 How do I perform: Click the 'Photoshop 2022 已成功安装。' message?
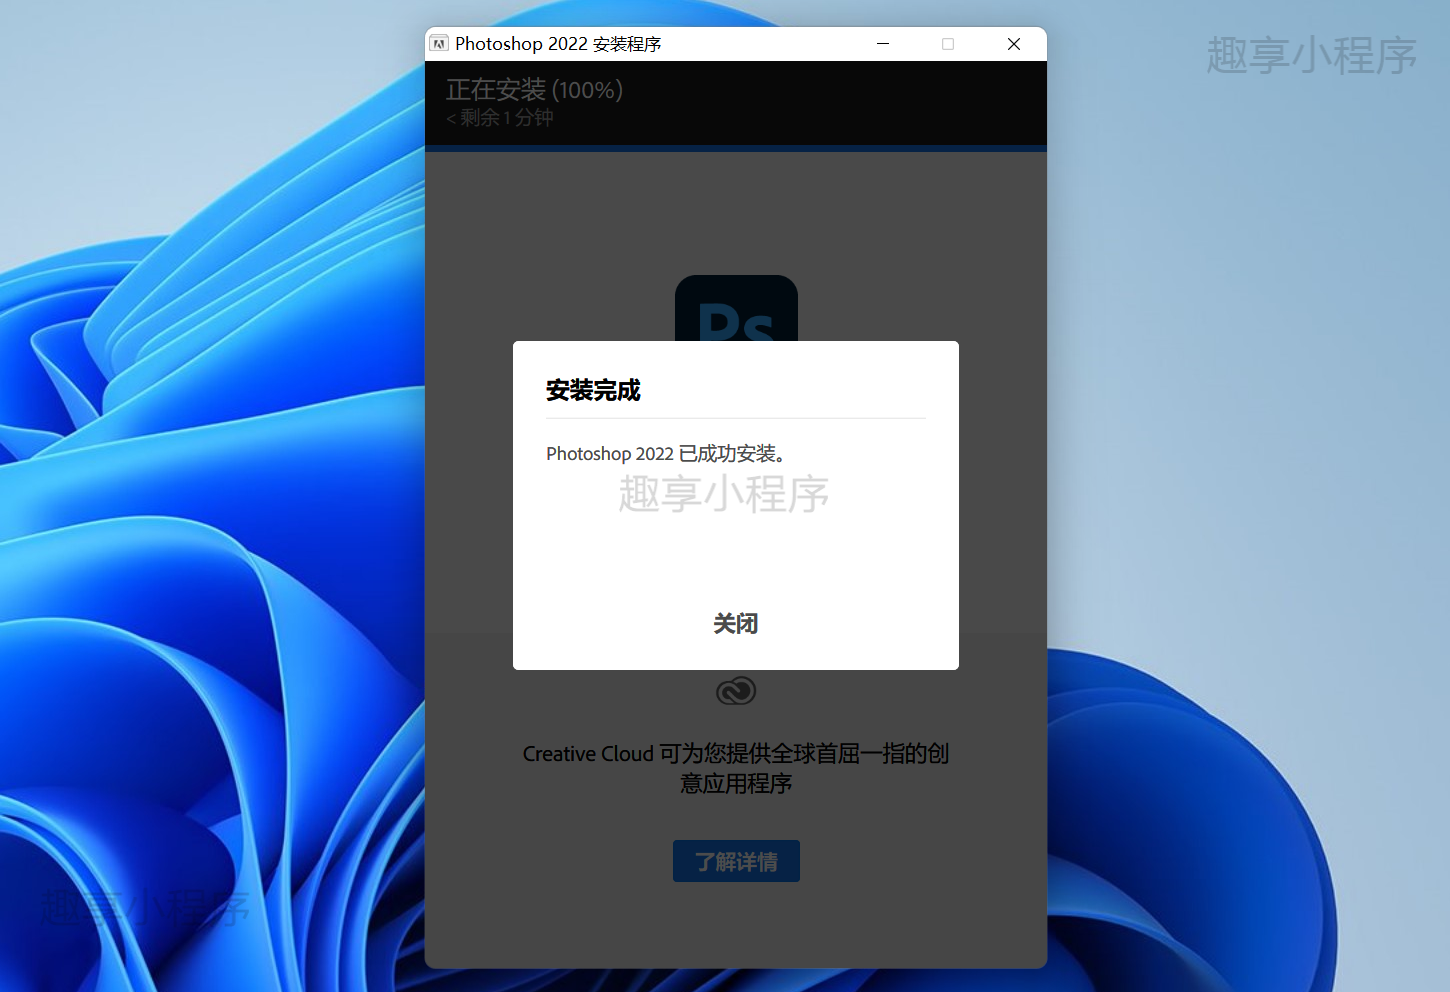[666, 454]
